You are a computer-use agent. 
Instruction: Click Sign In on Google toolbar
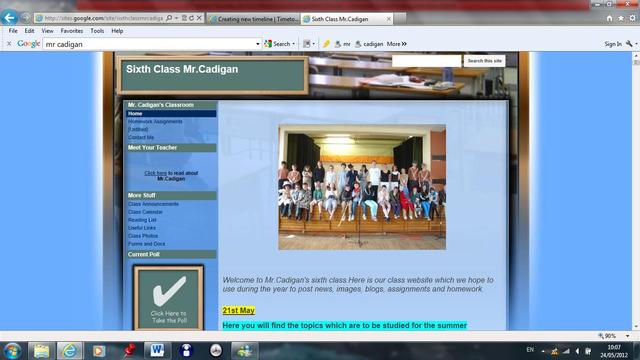click(613, 44)
